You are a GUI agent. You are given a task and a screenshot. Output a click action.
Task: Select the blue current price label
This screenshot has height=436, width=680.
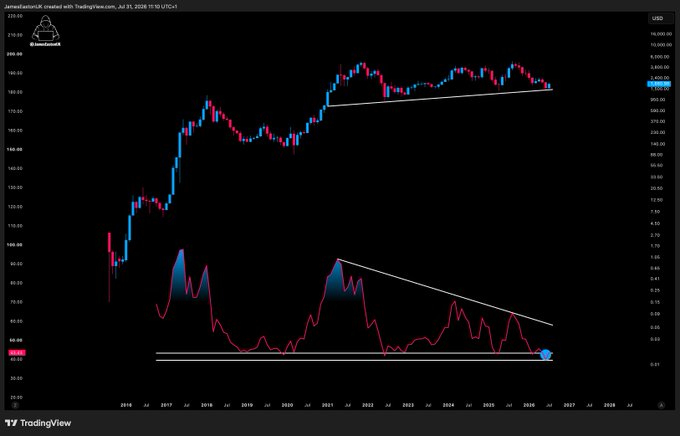pyautogui.click(x=659, y=84)
